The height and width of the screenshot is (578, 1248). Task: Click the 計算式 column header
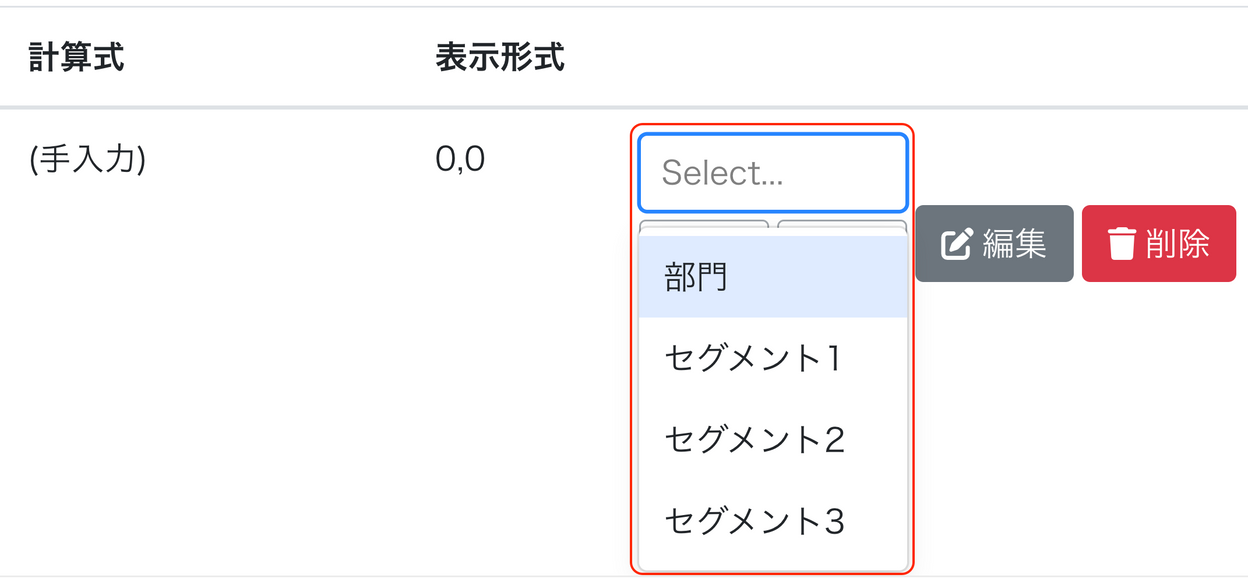77,58
